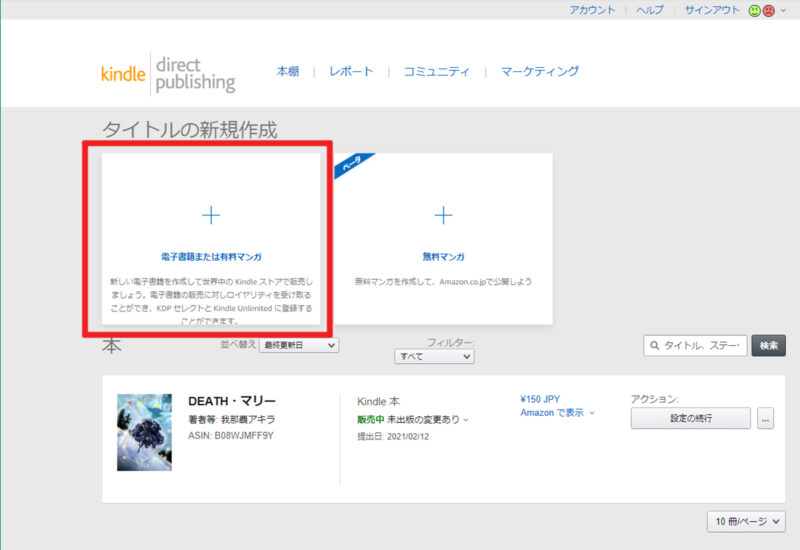Screen dimensions: 800x550
Task: Open the ellipsis more-actions button
Action: 765,418
